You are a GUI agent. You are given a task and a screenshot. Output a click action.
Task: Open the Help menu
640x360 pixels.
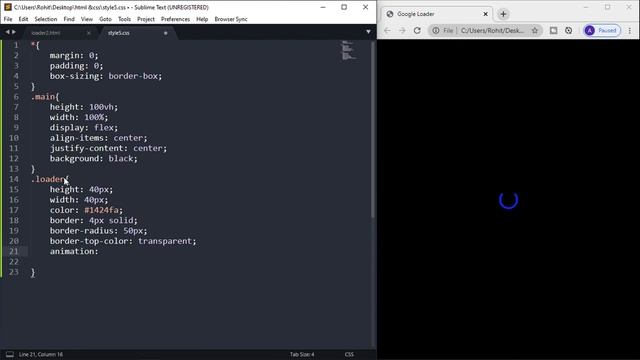(x=202, y=19)
